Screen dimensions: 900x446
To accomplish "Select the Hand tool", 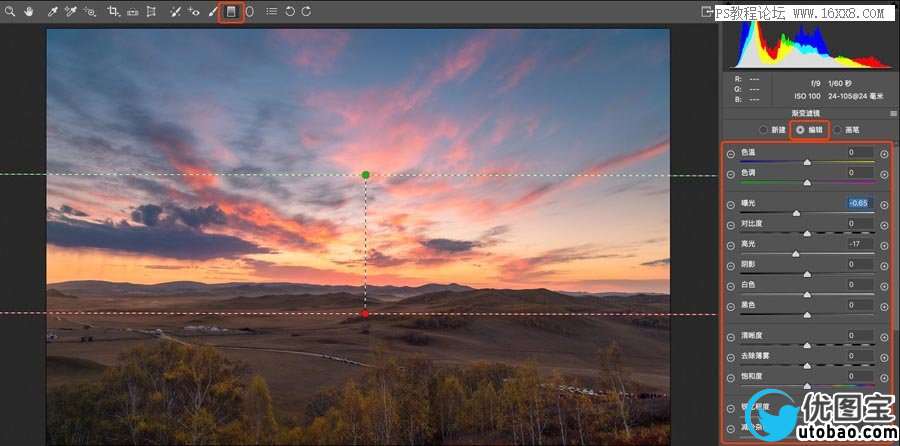I will point(29,11).
